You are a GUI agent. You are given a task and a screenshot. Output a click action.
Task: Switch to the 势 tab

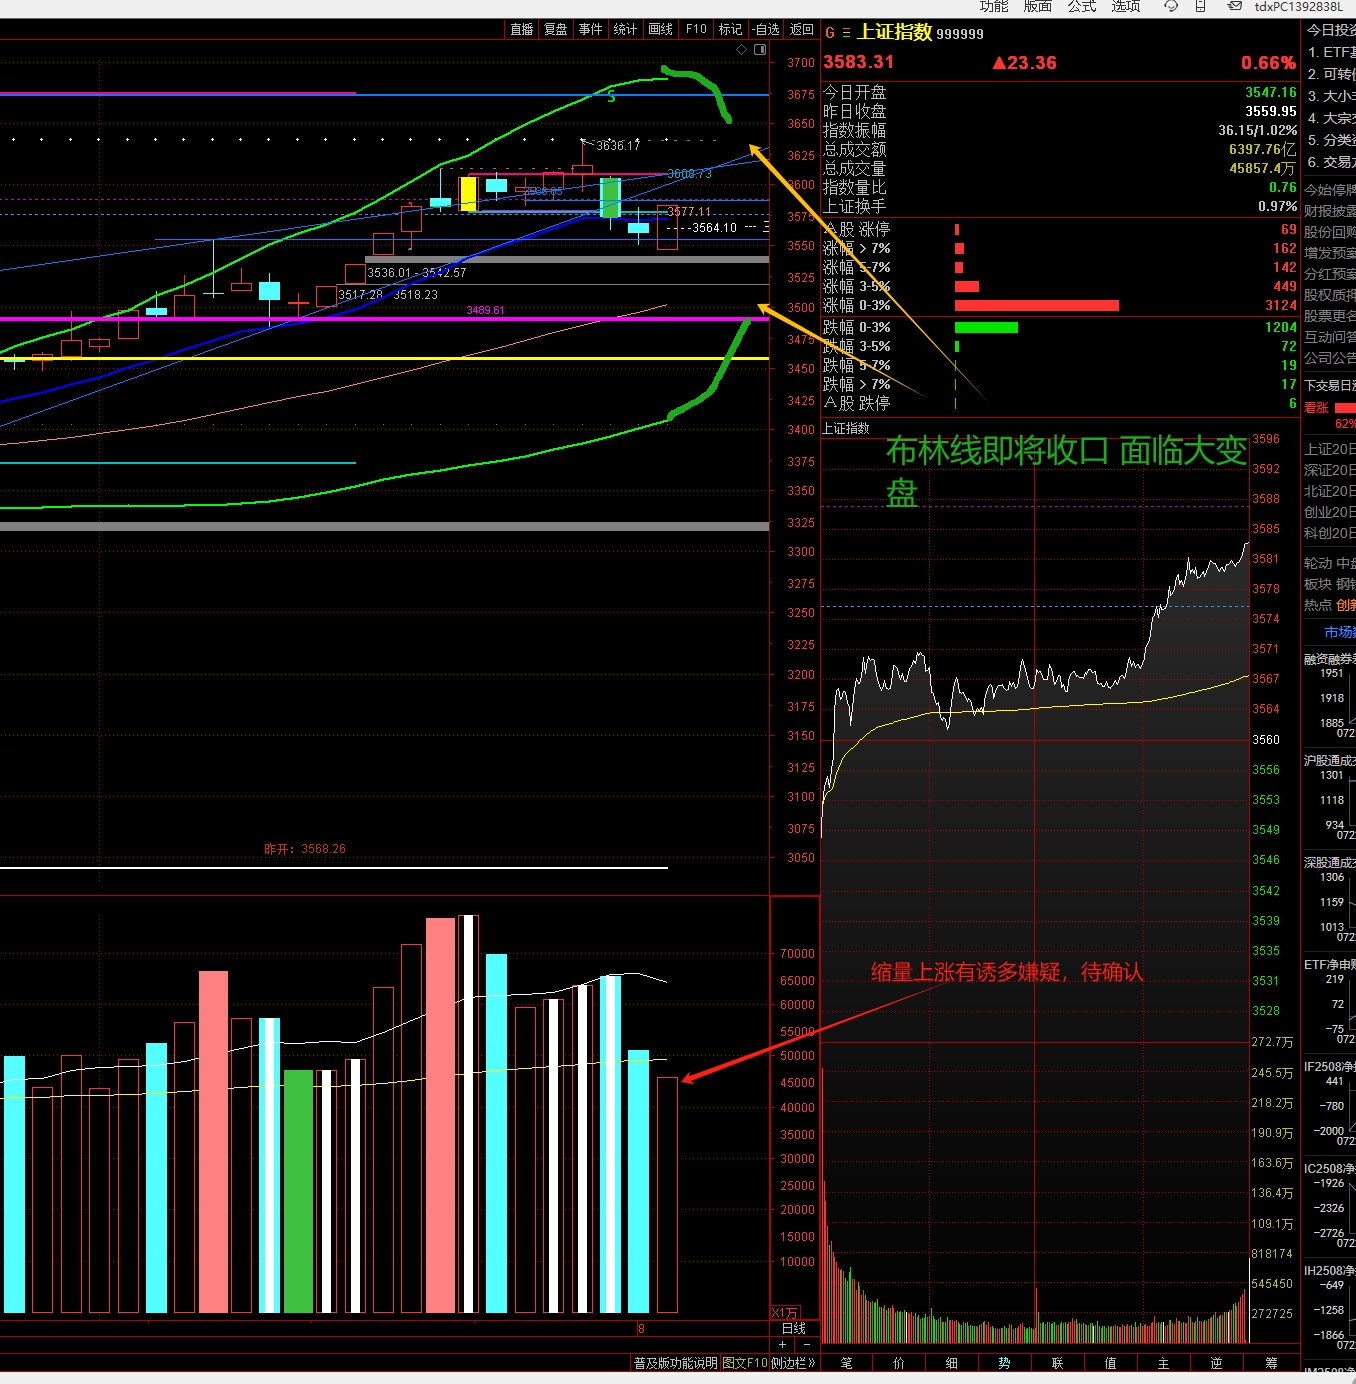pyautogui.click(x=1004, y=1363)
